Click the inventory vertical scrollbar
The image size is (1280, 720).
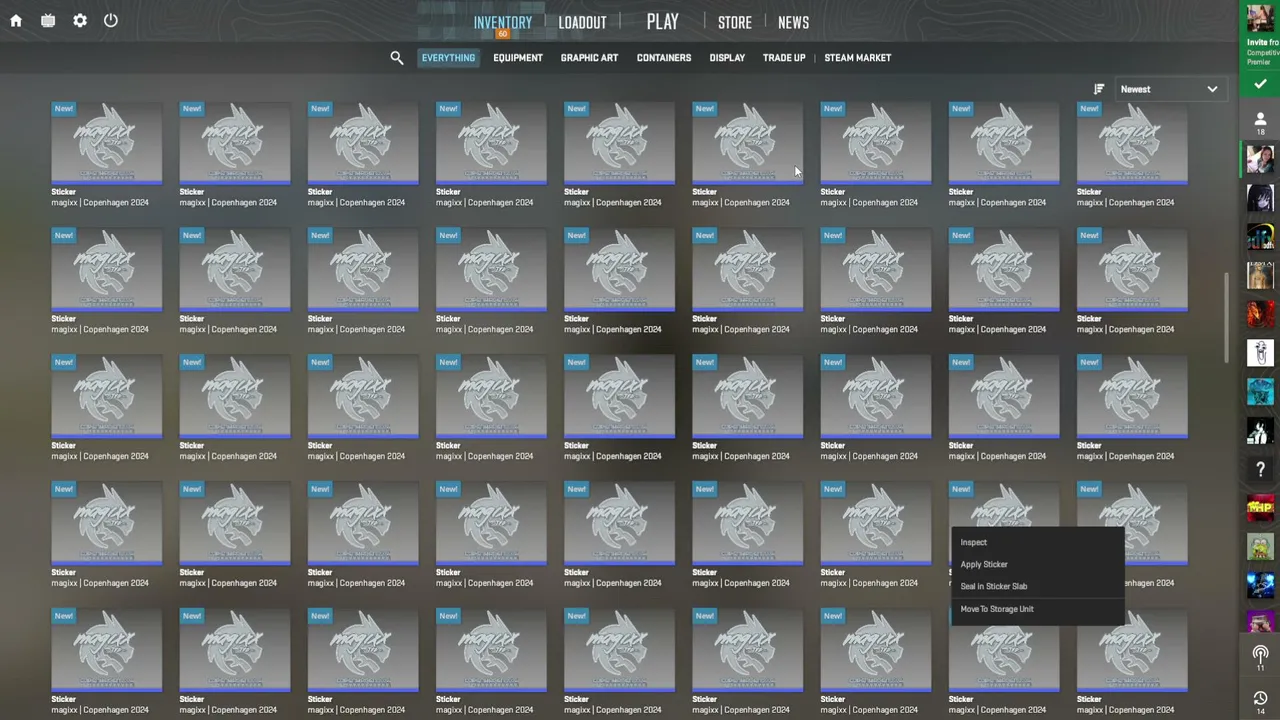(x=1226, y=317)
